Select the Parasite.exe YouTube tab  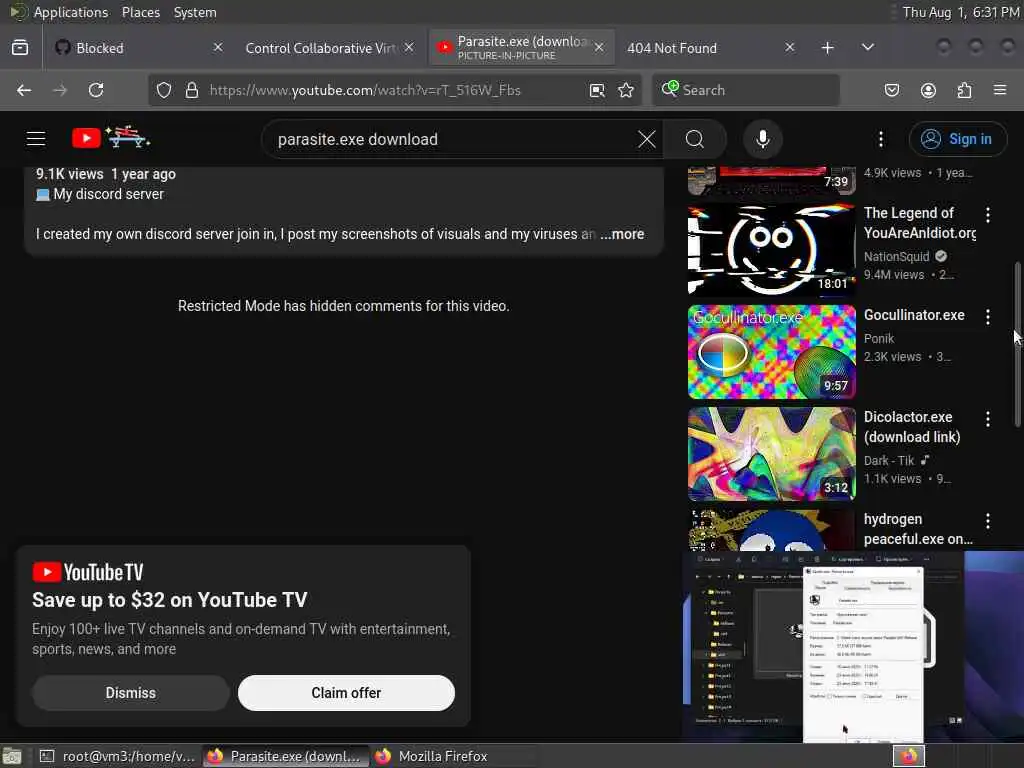tap(521, 48)
